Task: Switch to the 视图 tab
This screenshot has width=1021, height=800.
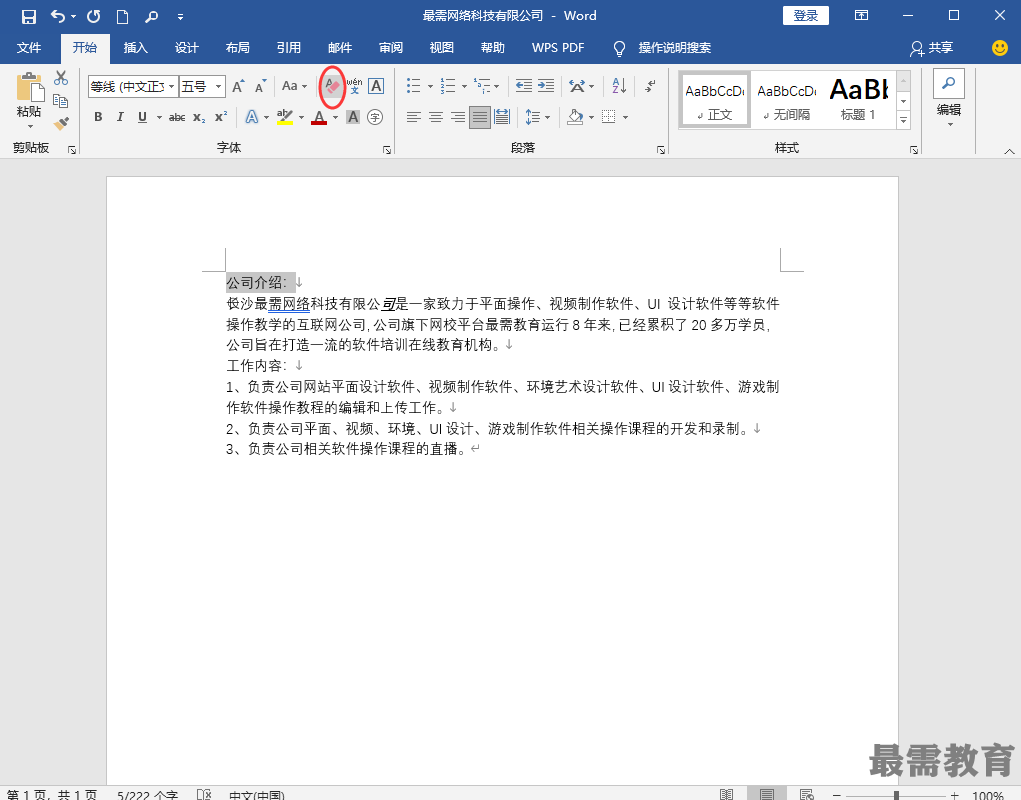Action: tap(441, 48)
